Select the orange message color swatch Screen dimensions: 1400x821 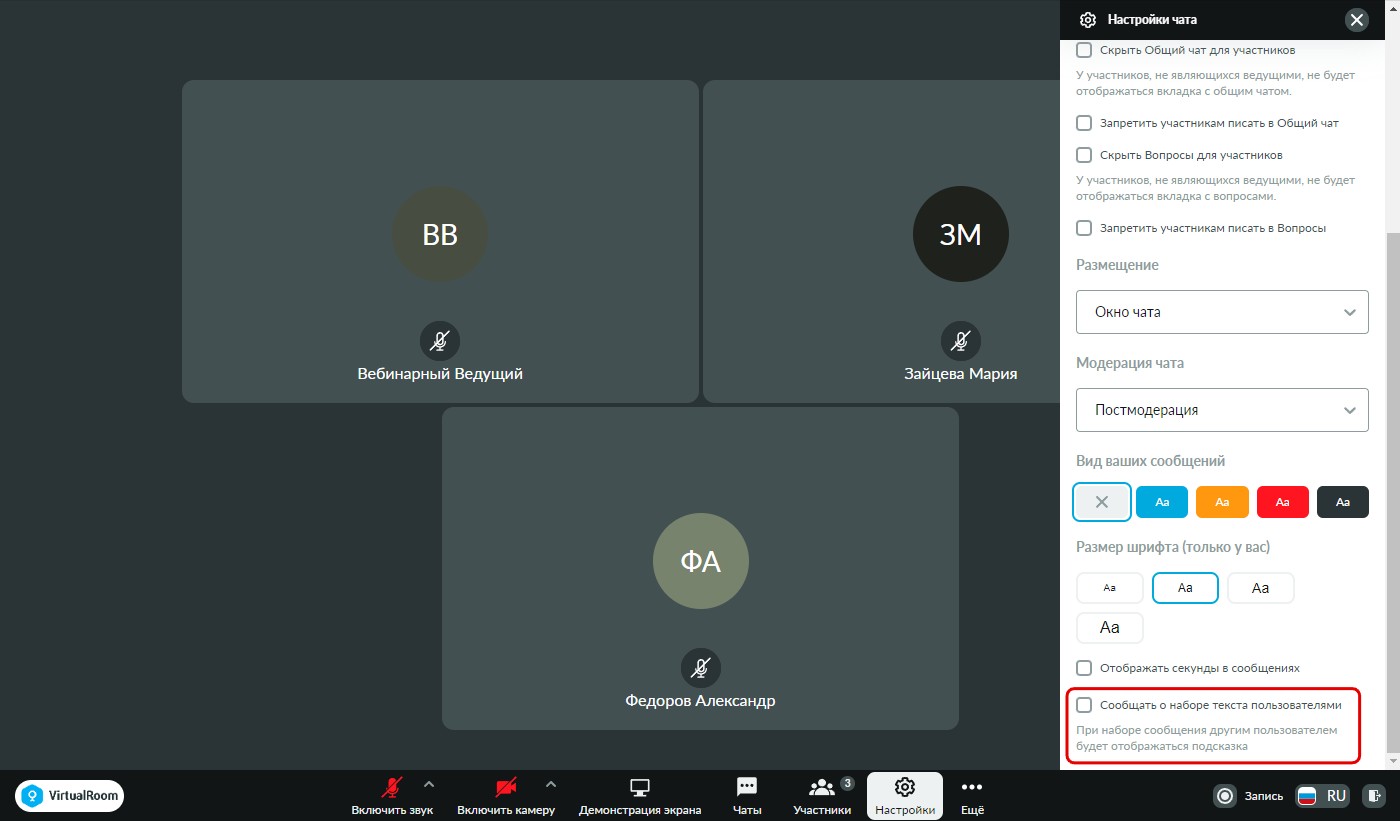pos(1222,502)
